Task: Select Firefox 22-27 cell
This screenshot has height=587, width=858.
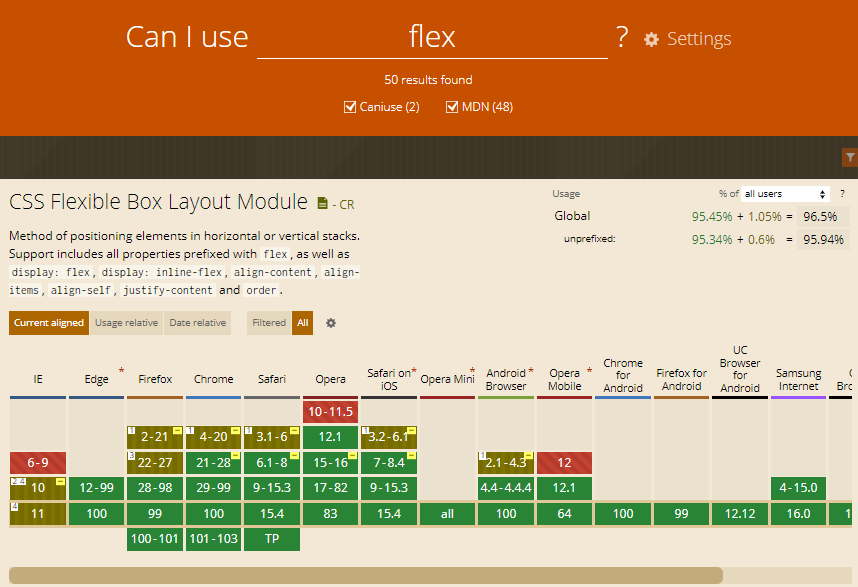Action: coord(155,463)
